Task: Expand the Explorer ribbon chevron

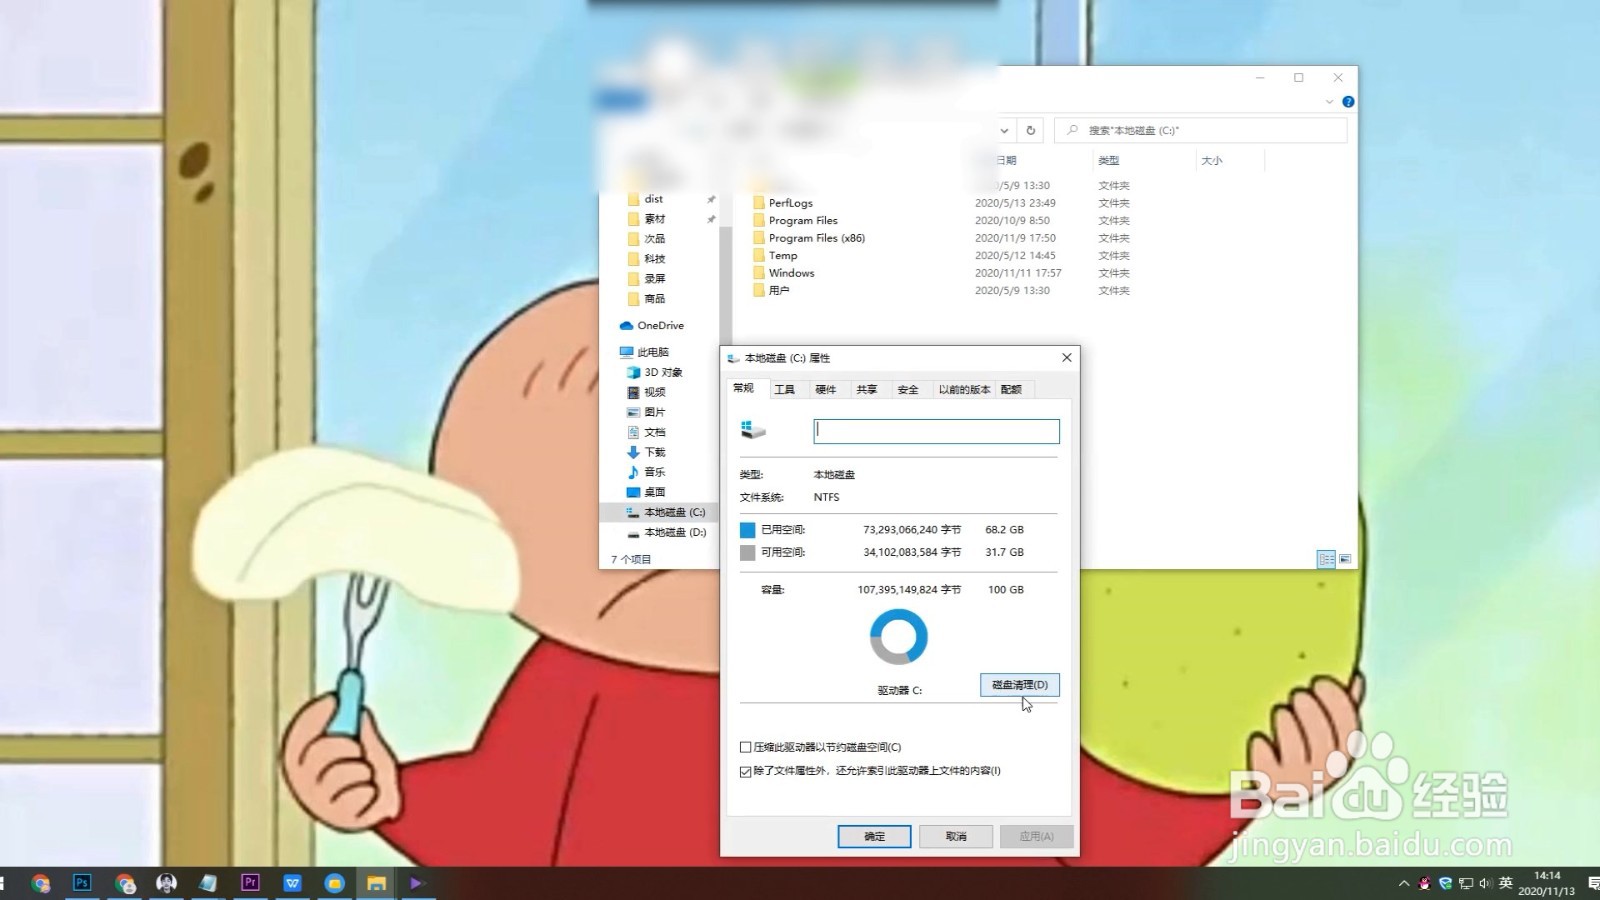Action: (x=1329, y=102)
